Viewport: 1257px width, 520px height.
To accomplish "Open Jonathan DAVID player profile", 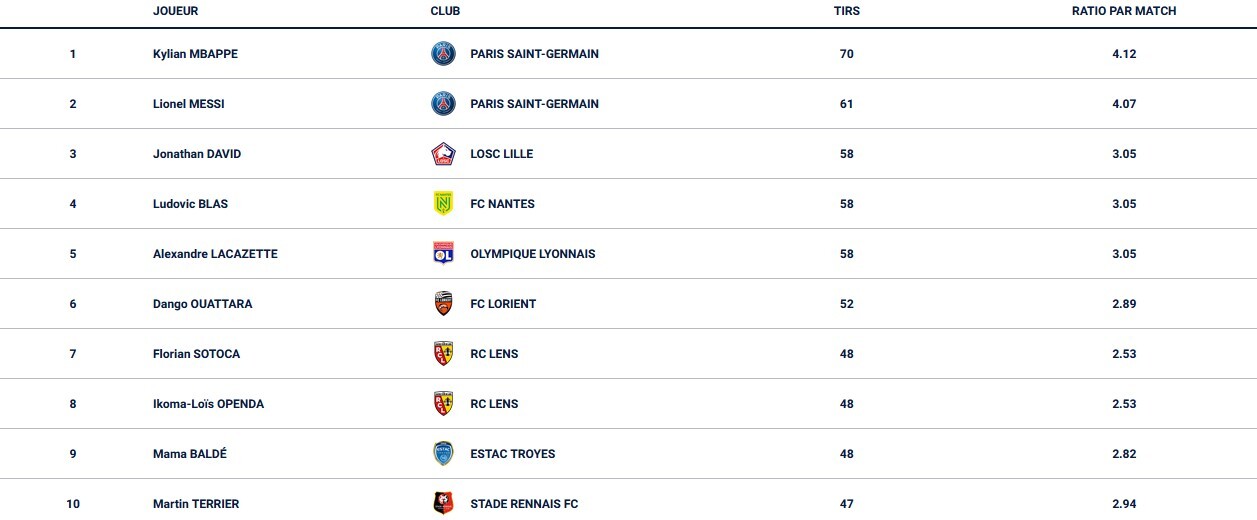I will tap(197, 154).
